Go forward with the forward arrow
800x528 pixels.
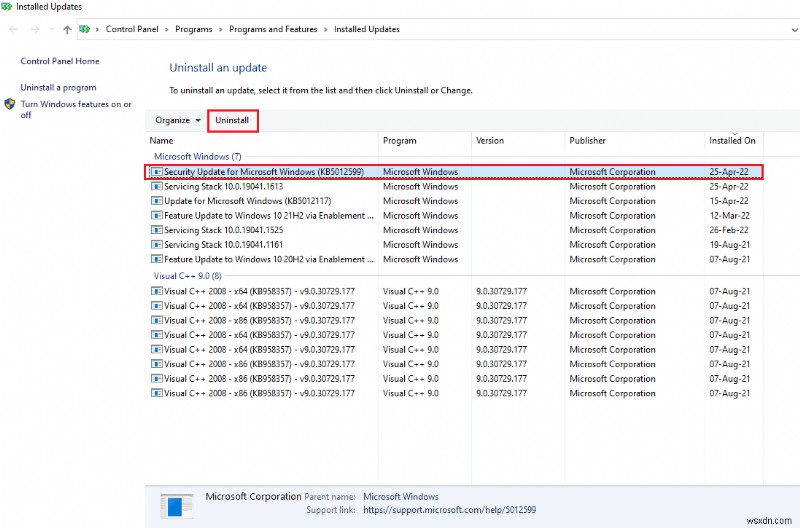click(x=35, y=30)
